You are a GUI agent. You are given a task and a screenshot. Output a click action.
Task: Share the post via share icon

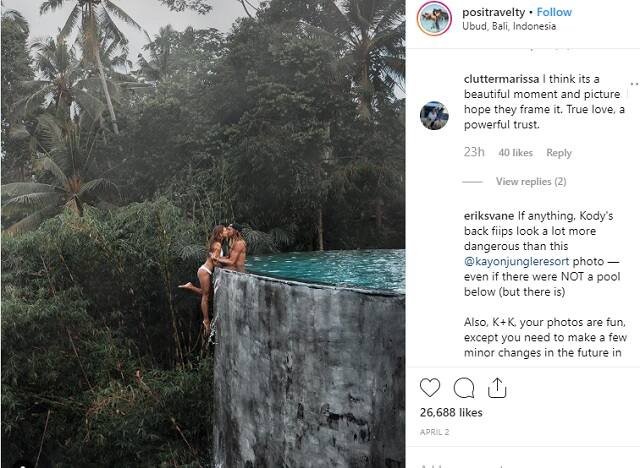(x=497, y=388)
